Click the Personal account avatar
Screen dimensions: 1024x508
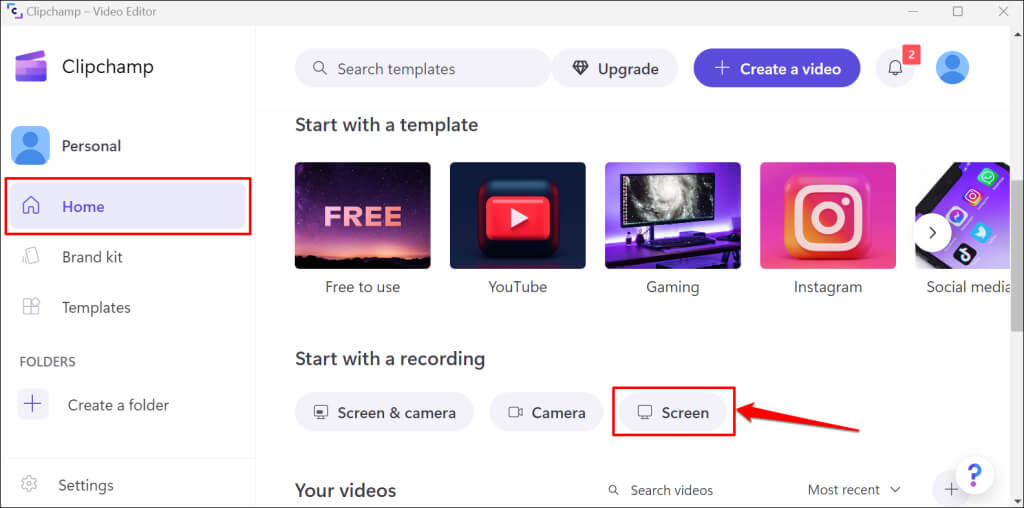coord(30,146)
